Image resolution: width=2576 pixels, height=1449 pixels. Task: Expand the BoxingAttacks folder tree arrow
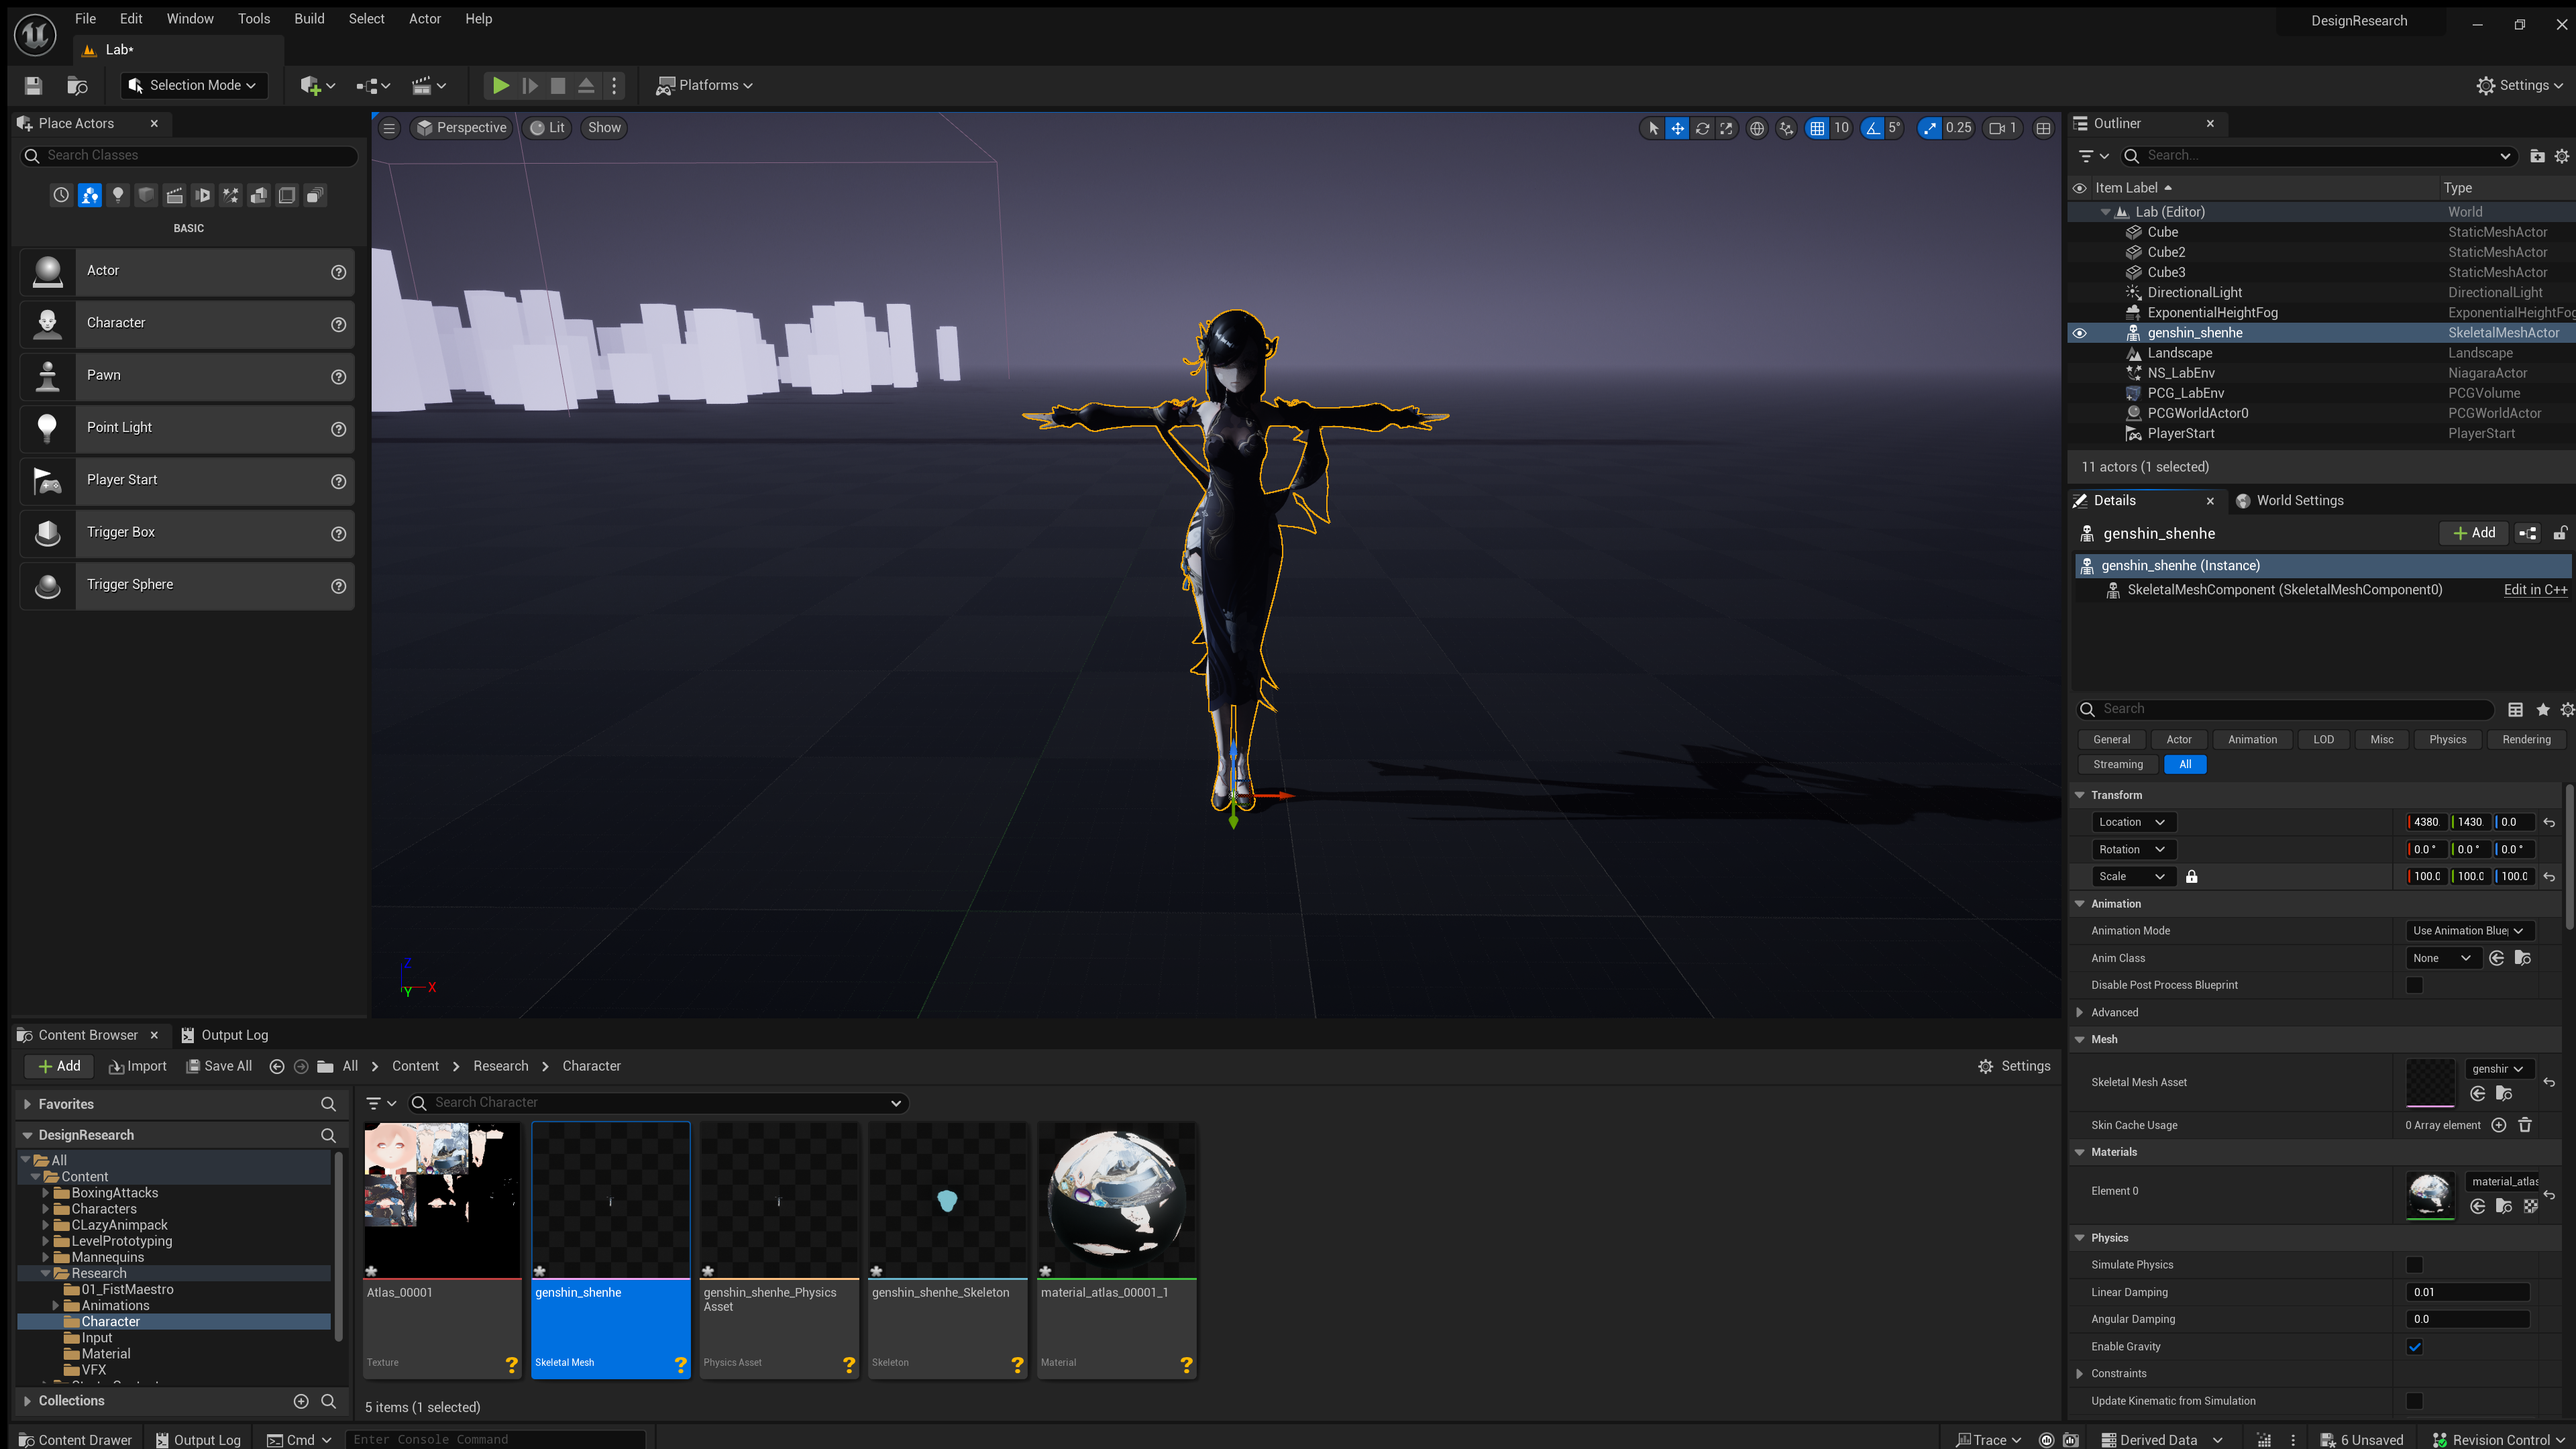point(45,1193)
